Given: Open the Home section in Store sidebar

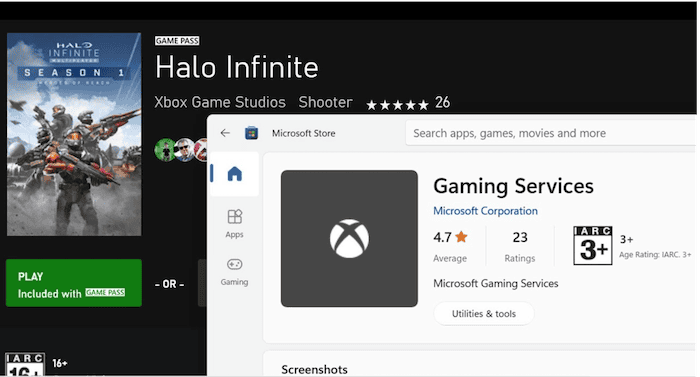Looking at the screenshot, I should [x=234, y=174].
